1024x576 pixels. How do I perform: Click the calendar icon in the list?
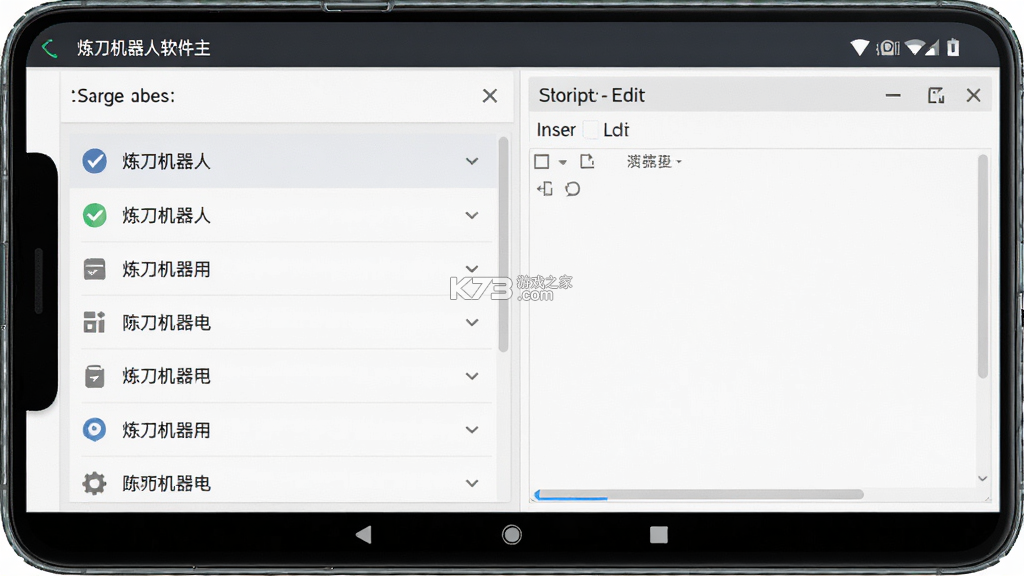pos(95,268)
